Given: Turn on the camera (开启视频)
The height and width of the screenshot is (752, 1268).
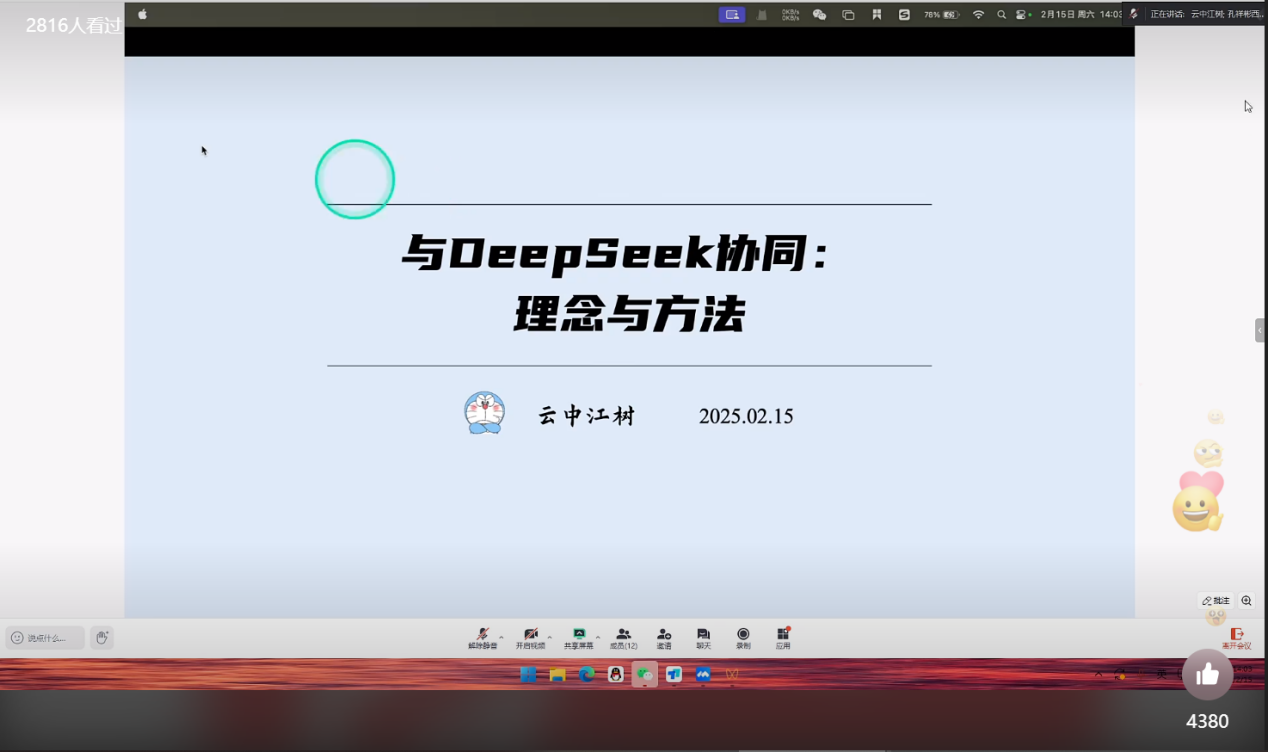Looking at the screenshot, I should pos(530,638).
